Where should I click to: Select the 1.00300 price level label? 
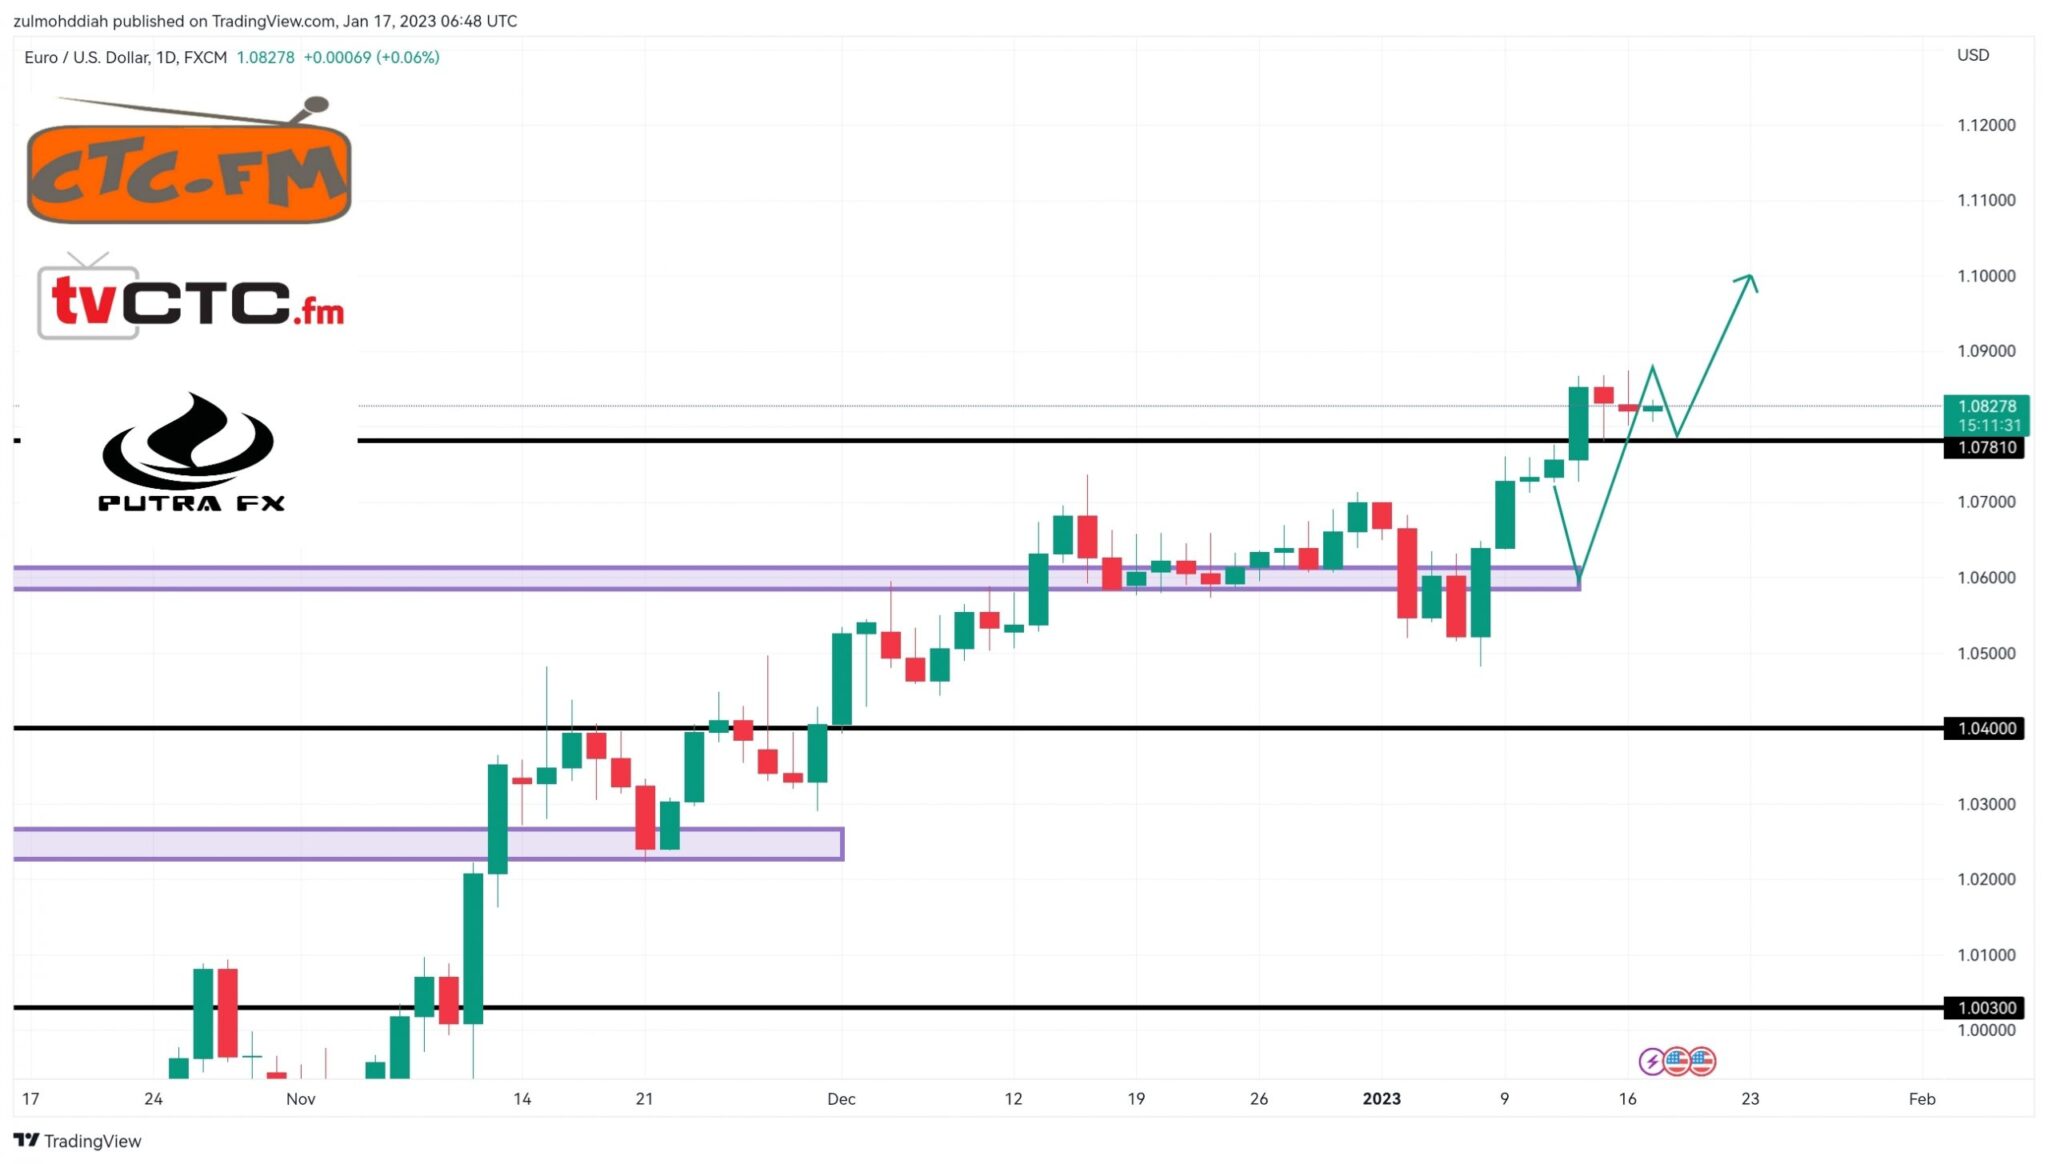[x=1986, y=1008]
